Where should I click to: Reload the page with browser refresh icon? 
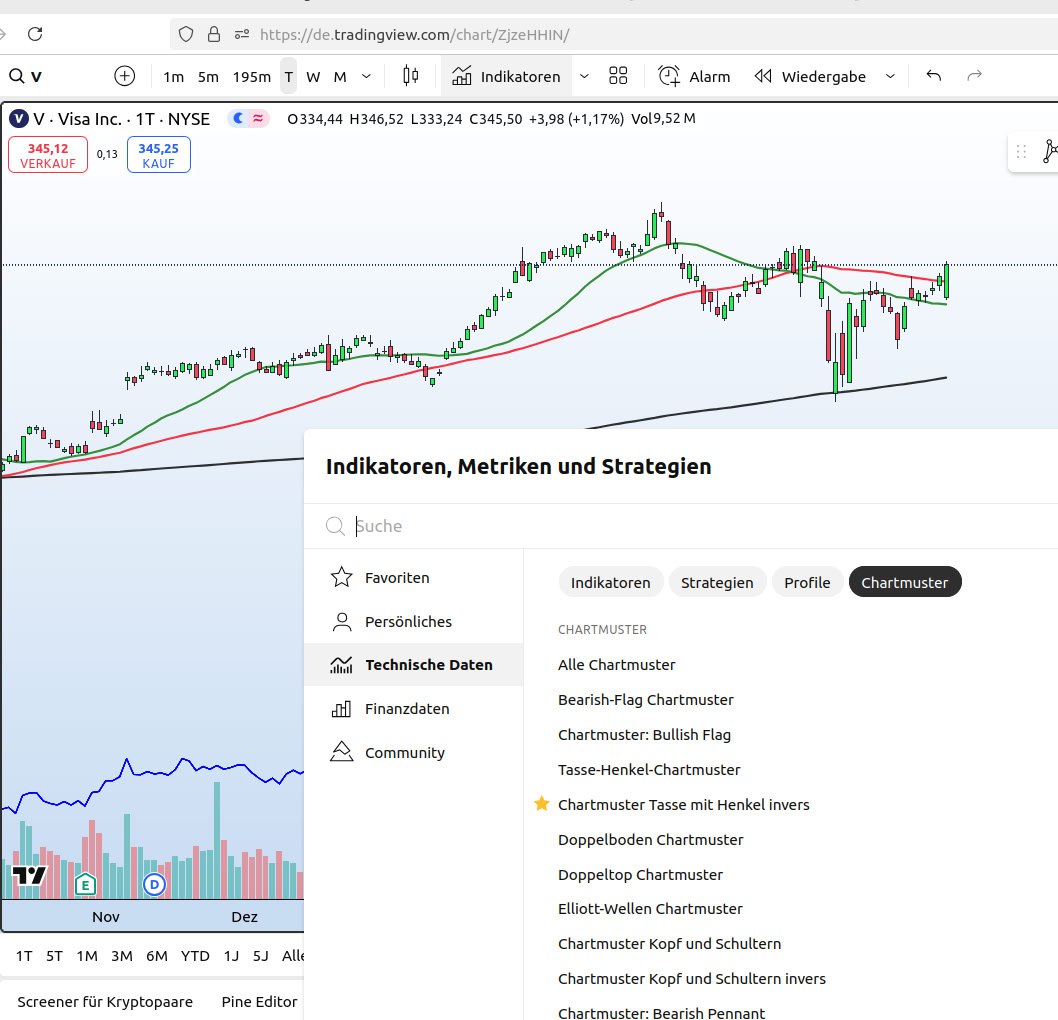coord(35,34)
